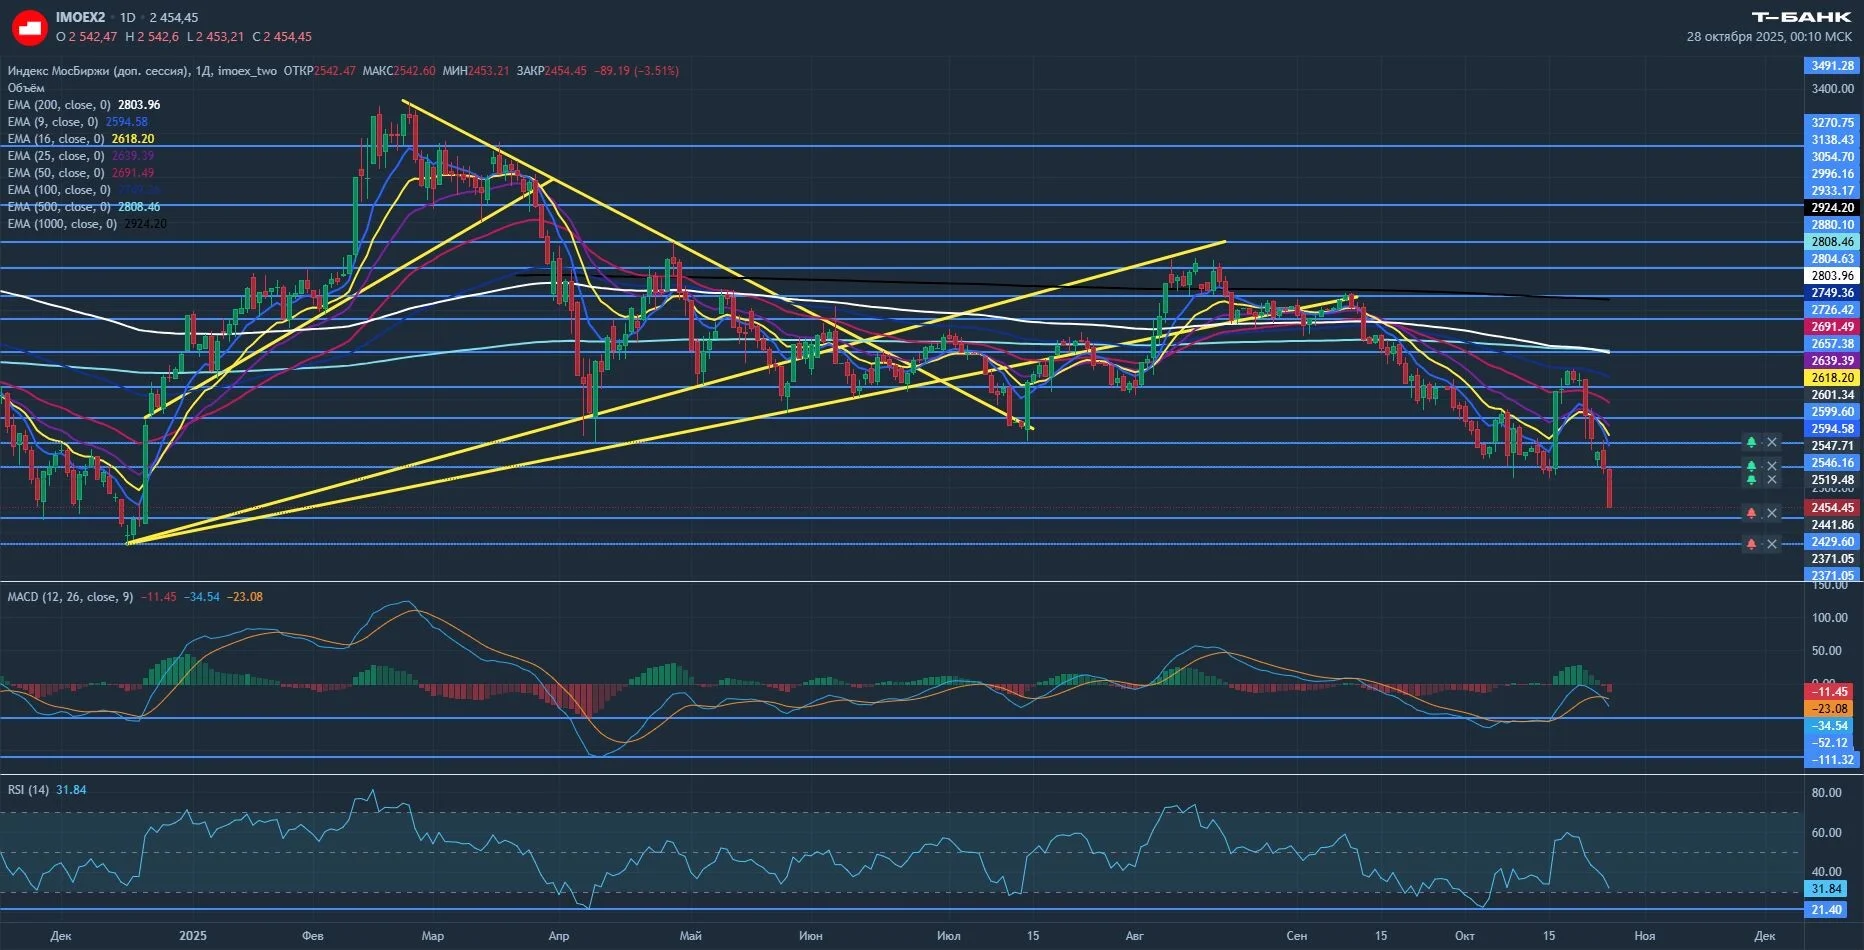Click the green alert bell beside 2547.71

pos(1751,442)
